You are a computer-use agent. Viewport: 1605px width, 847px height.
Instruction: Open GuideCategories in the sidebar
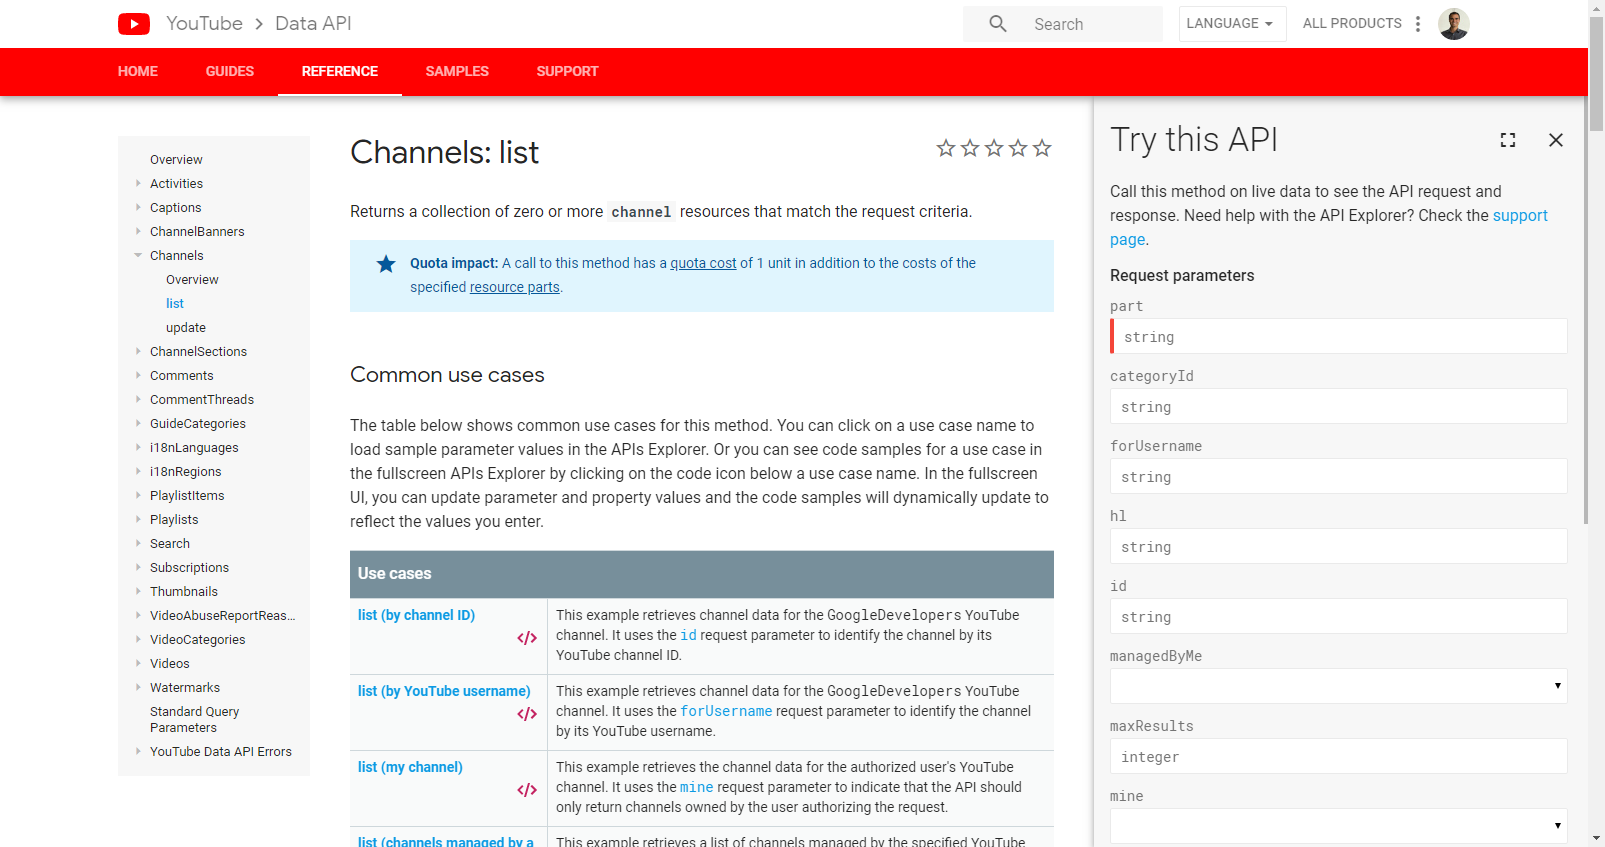(198, 424)
